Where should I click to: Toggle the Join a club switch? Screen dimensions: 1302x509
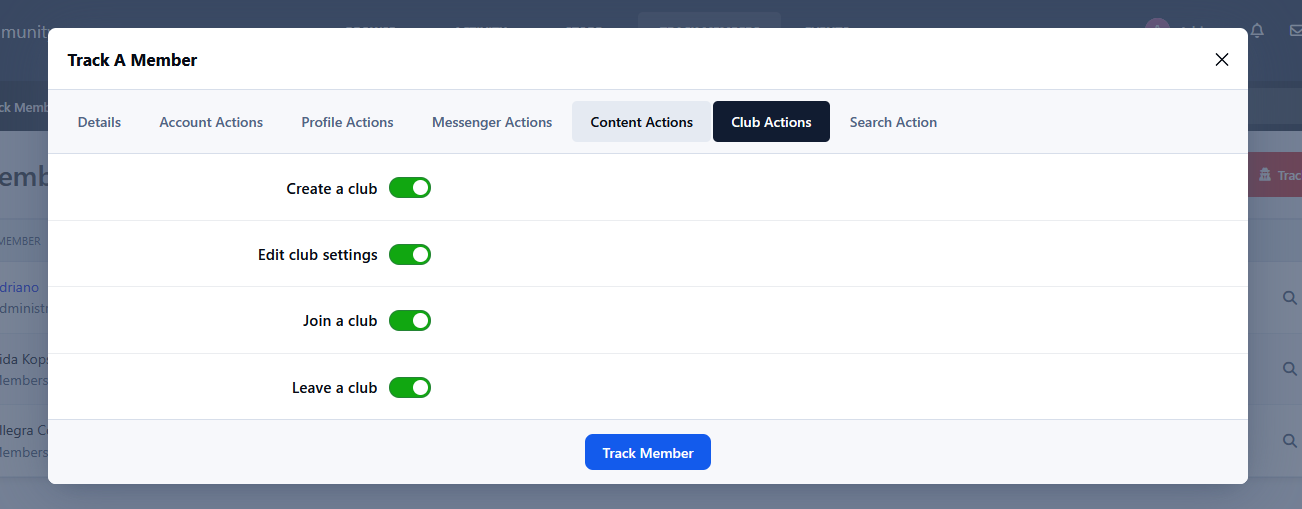(x=410, y=321)
